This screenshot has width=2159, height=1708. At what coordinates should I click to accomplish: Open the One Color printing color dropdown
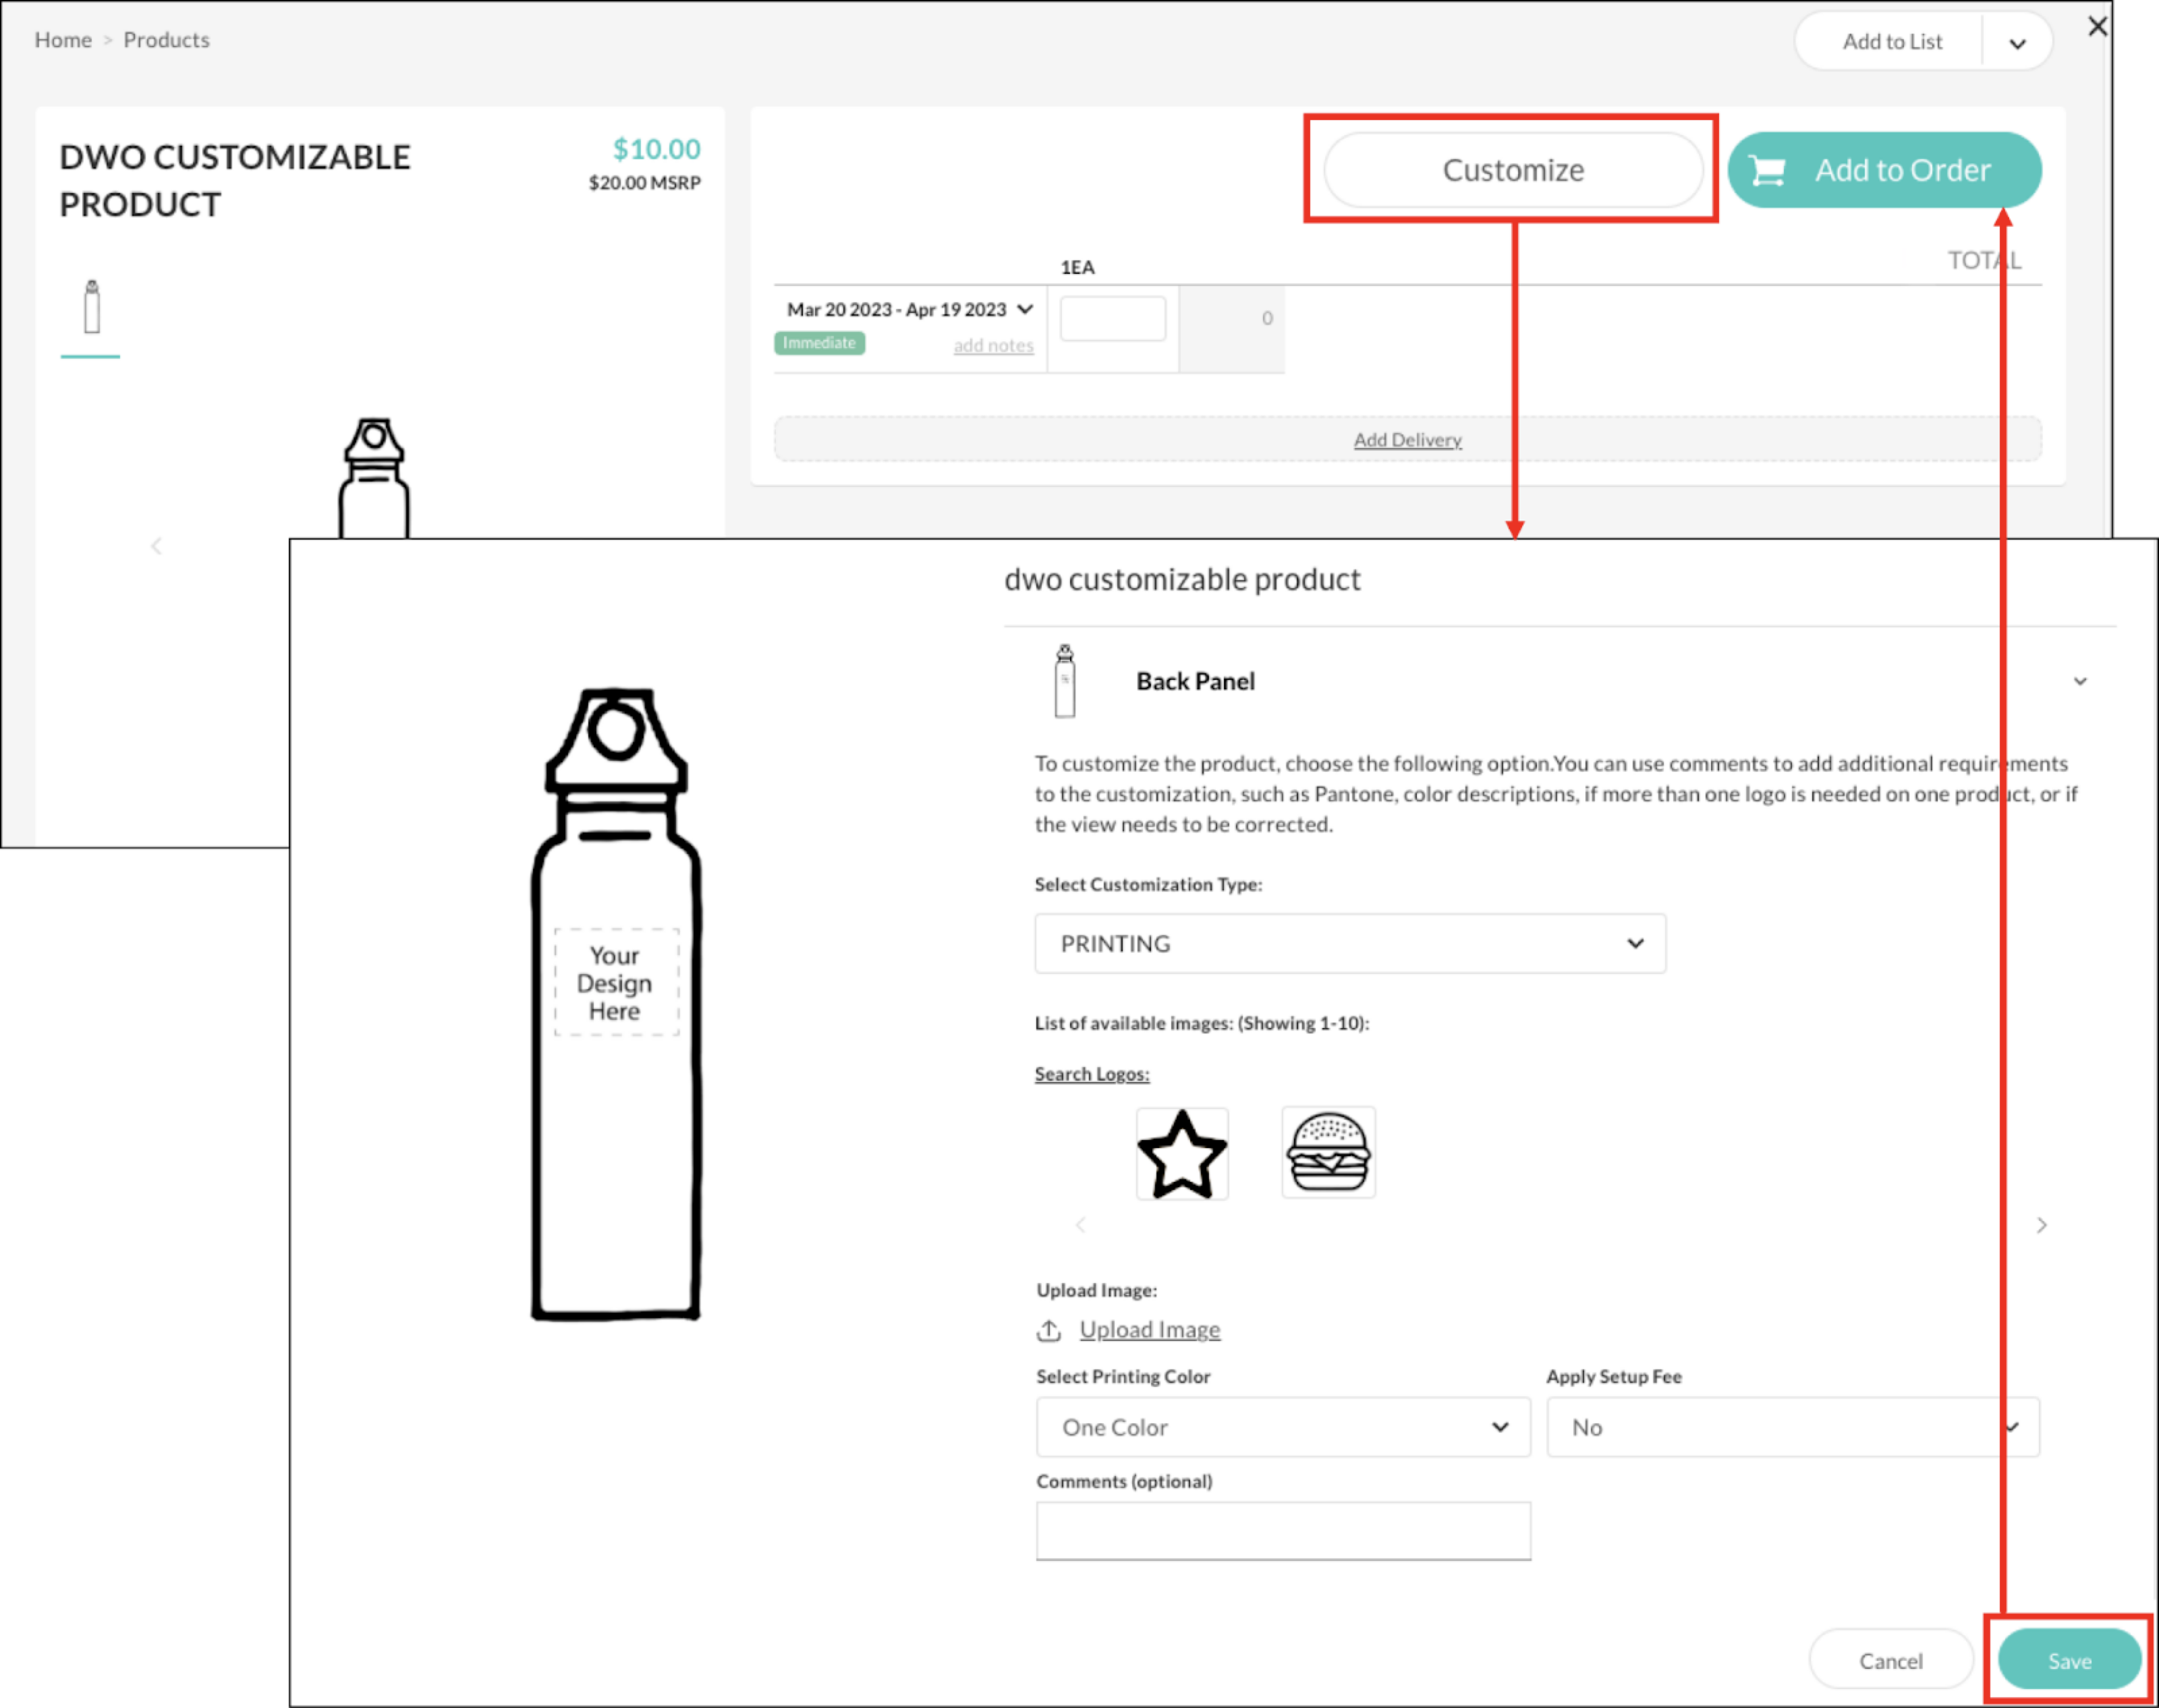point(1283,1427)
